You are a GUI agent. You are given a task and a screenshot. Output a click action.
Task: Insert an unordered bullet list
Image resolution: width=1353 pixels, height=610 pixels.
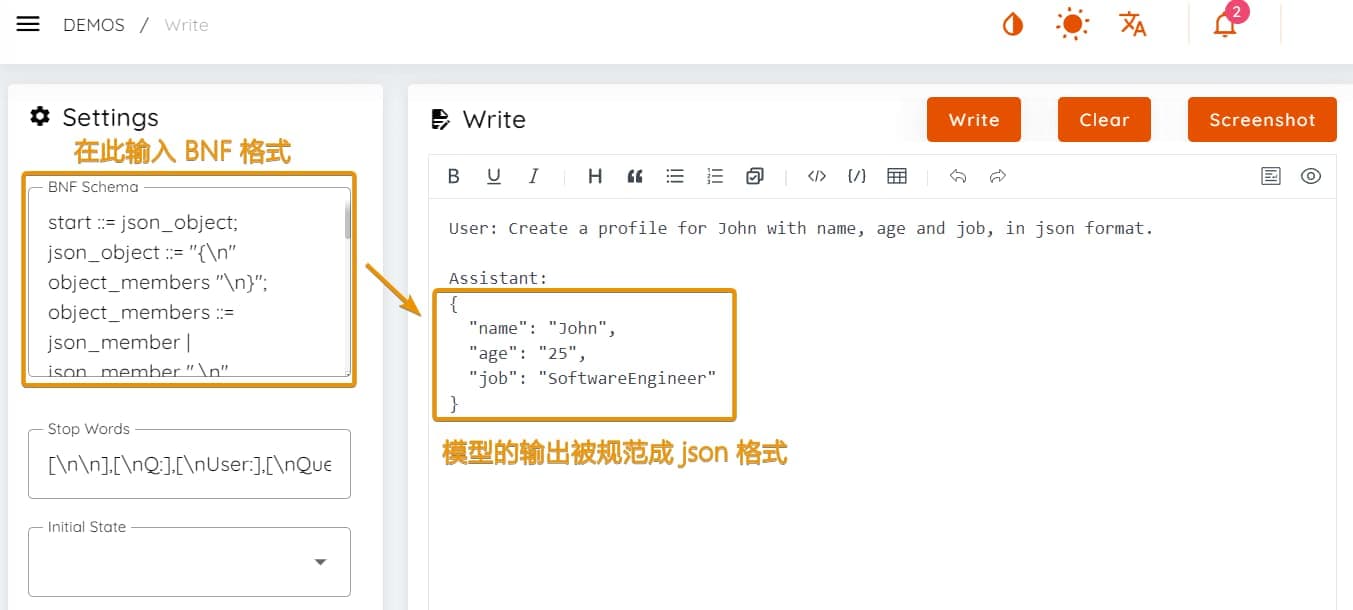675,176
